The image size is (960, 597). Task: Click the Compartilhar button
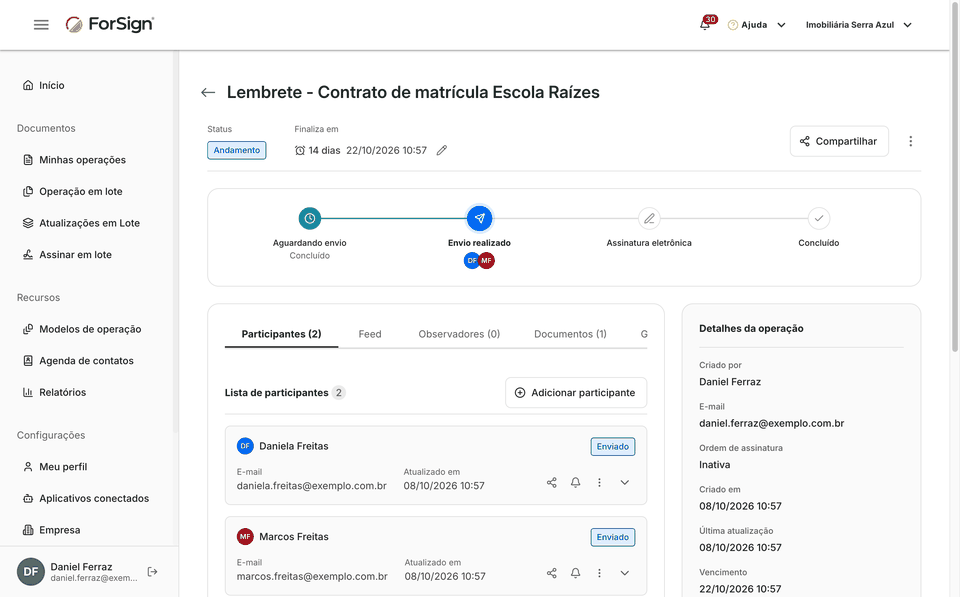(839, 141)
